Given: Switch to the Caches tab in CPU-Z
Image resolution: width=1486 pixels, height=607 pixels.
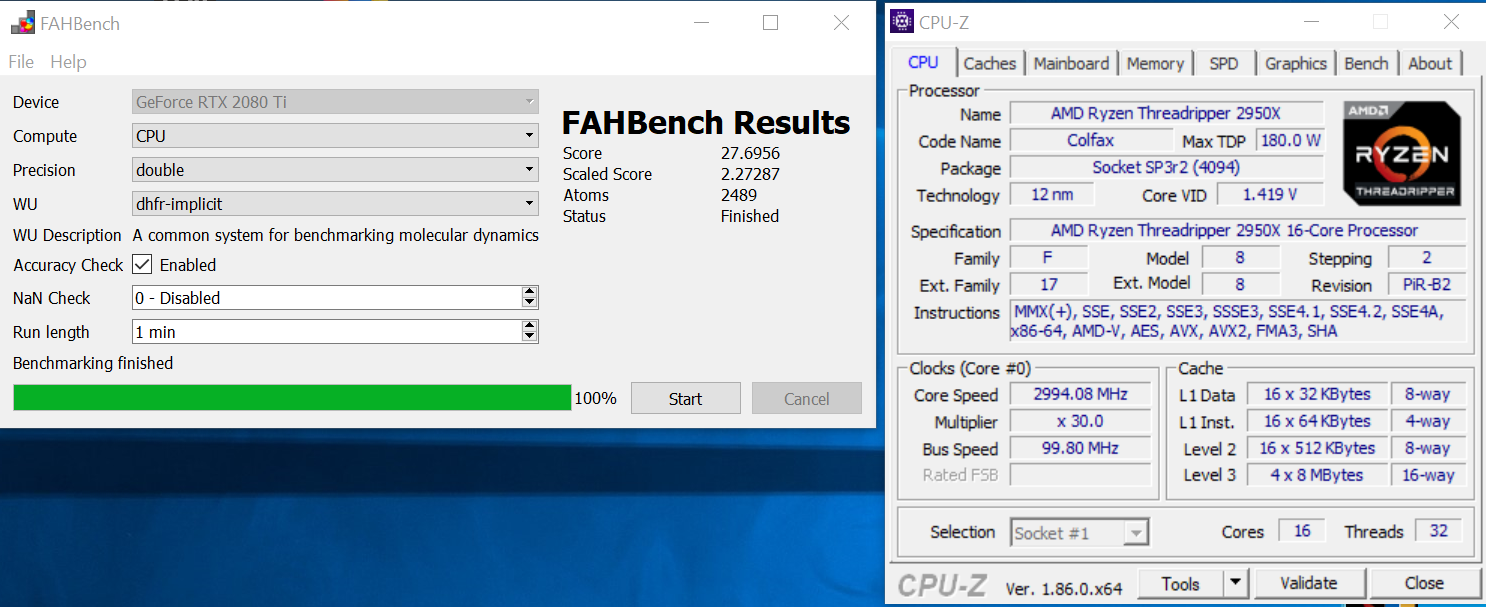Looking at the screenshot, I should pos(990,63).
